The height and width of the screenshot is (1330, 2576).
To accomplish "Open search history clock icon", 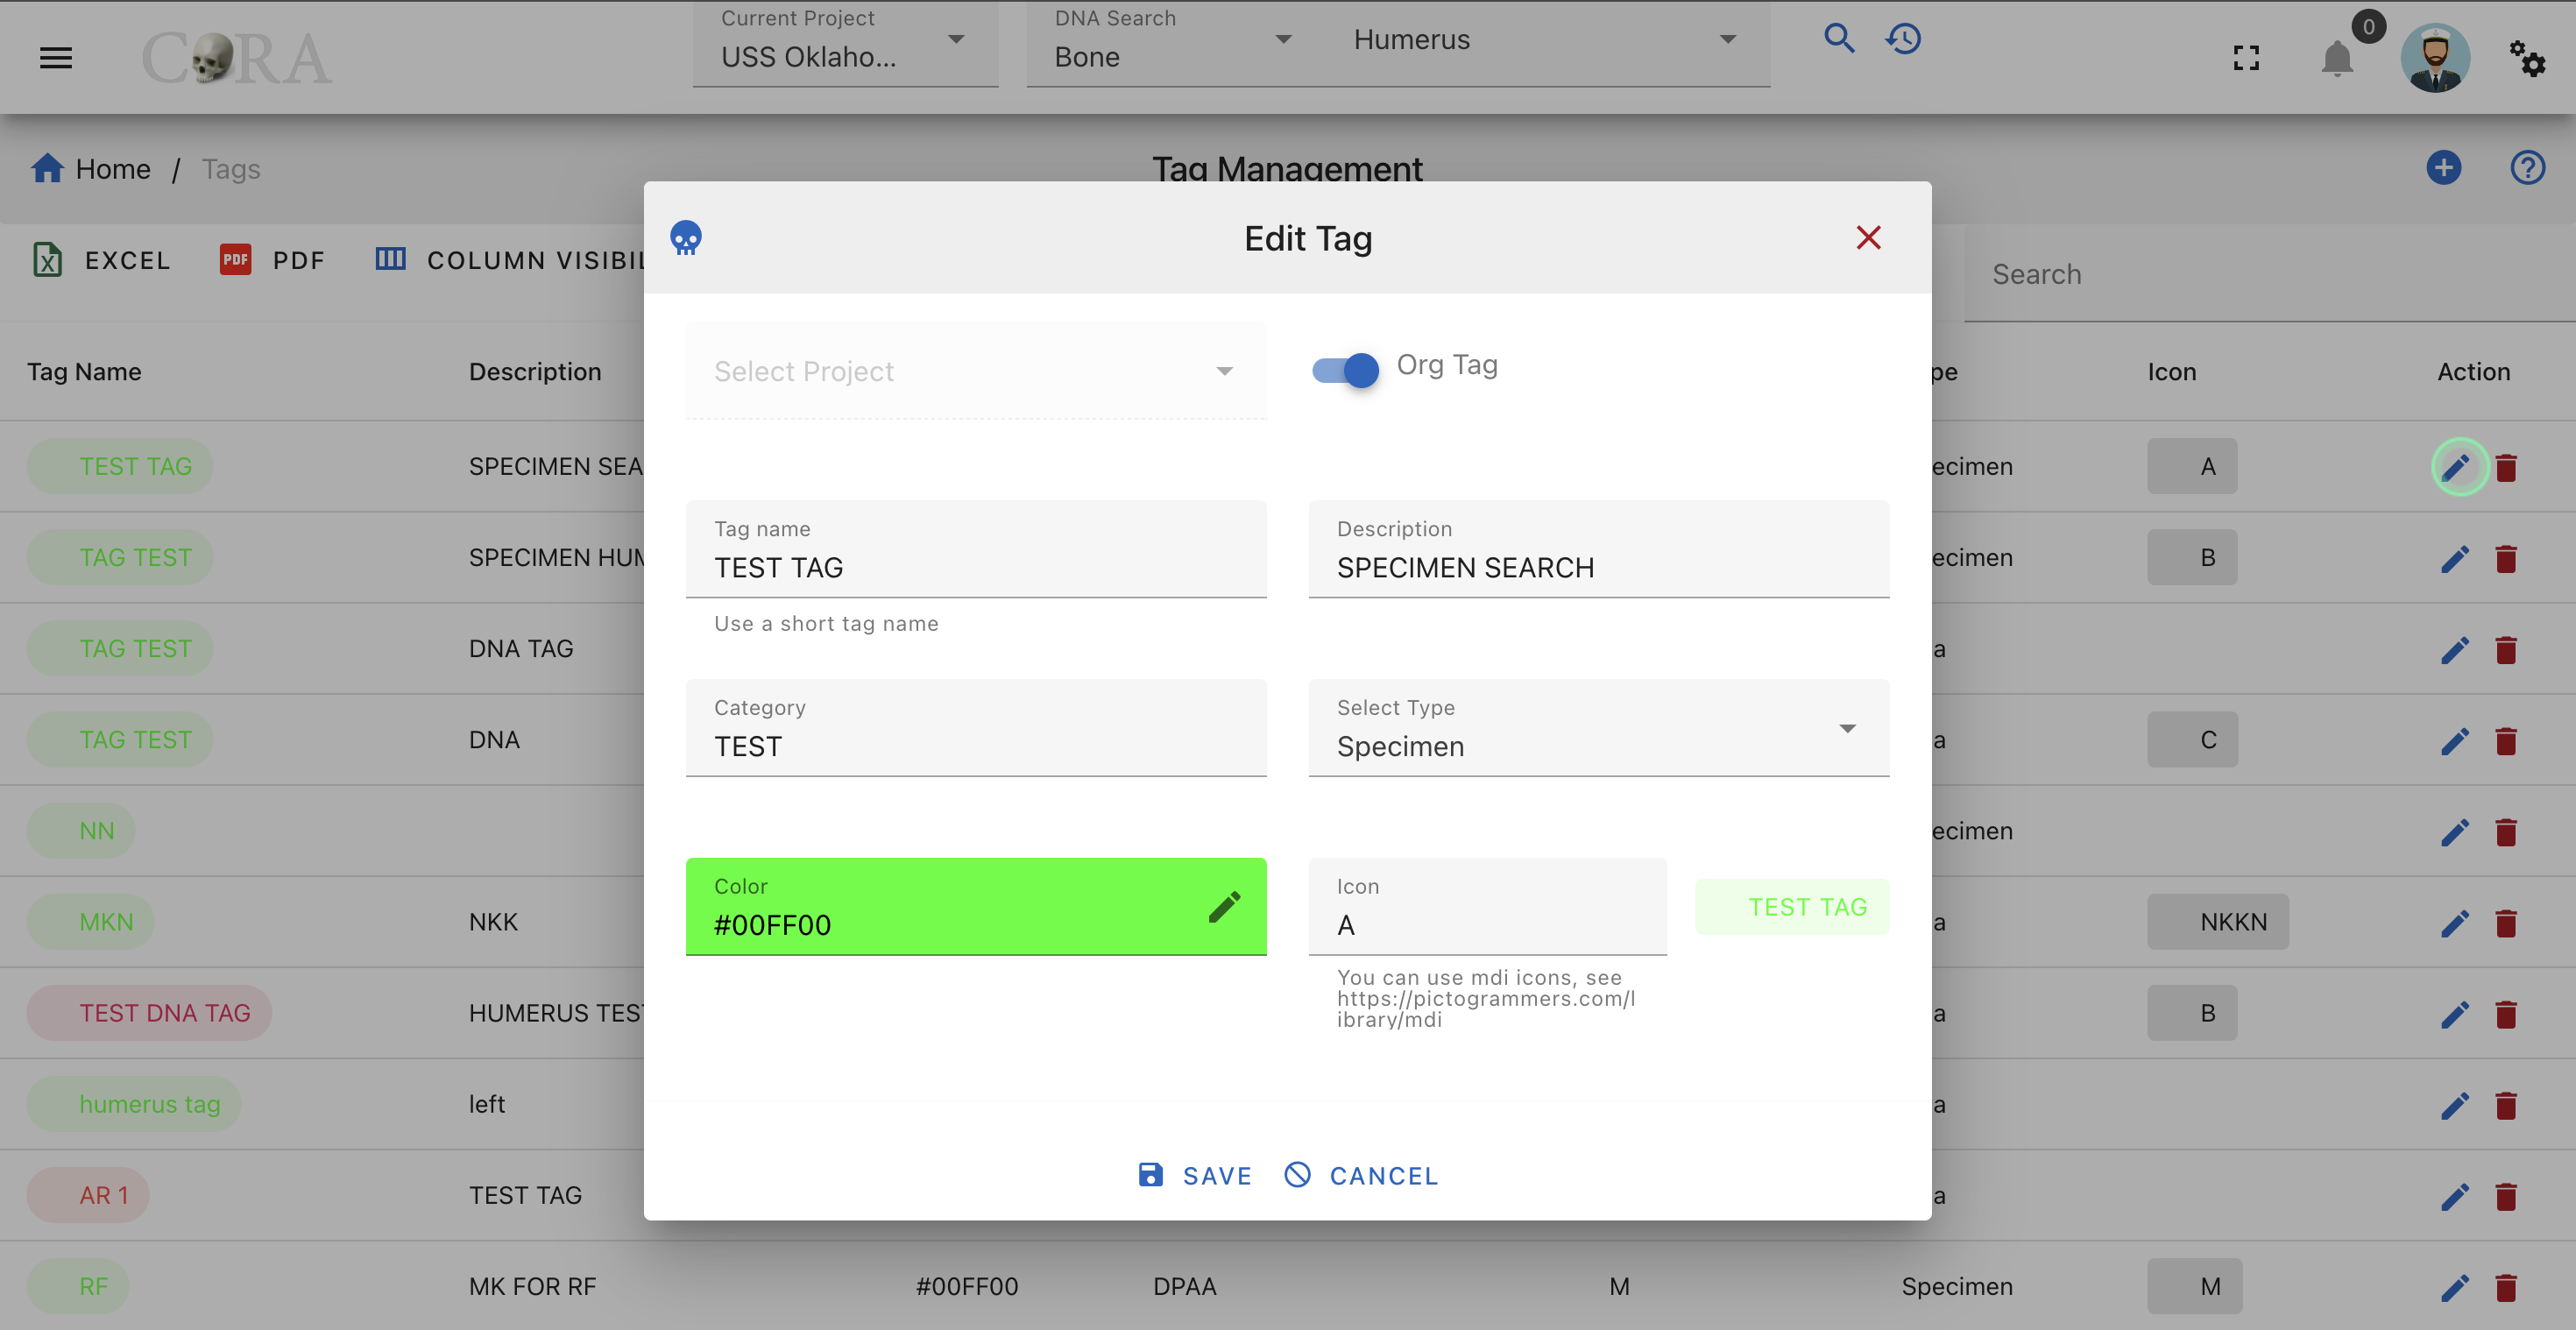I will coord(1904,39).
